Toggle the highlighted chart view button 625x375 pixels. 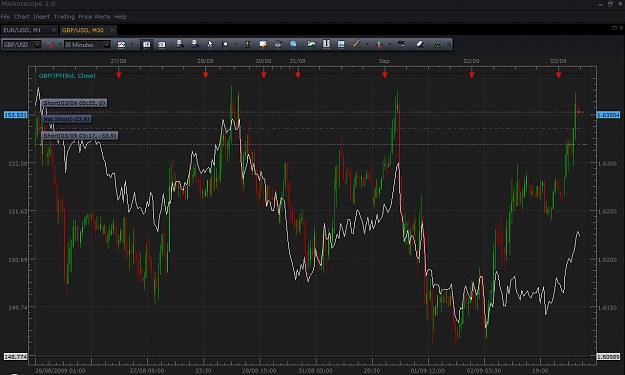pyautogui.click(x=146, y=45)
